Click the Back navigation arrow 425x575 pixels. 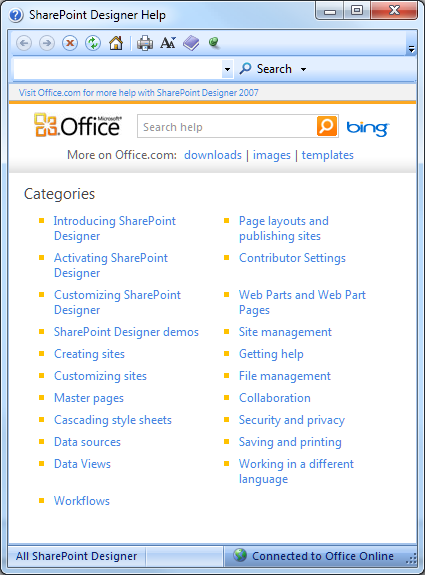click(24, 43)
